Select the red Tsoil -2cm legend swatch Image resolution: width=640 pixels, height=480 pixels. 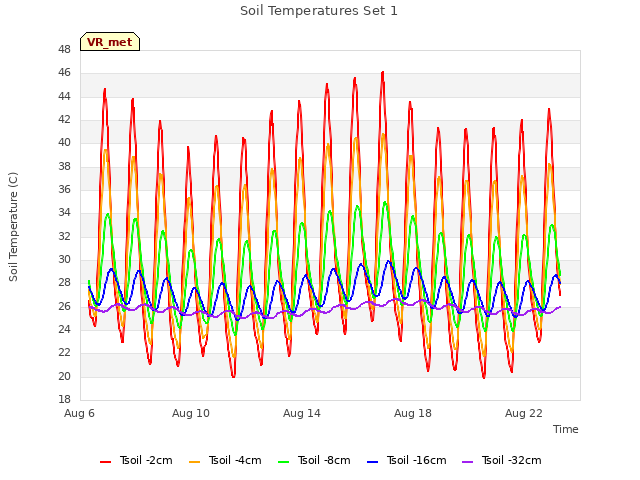pyautogui.click(x=105, y=461)
